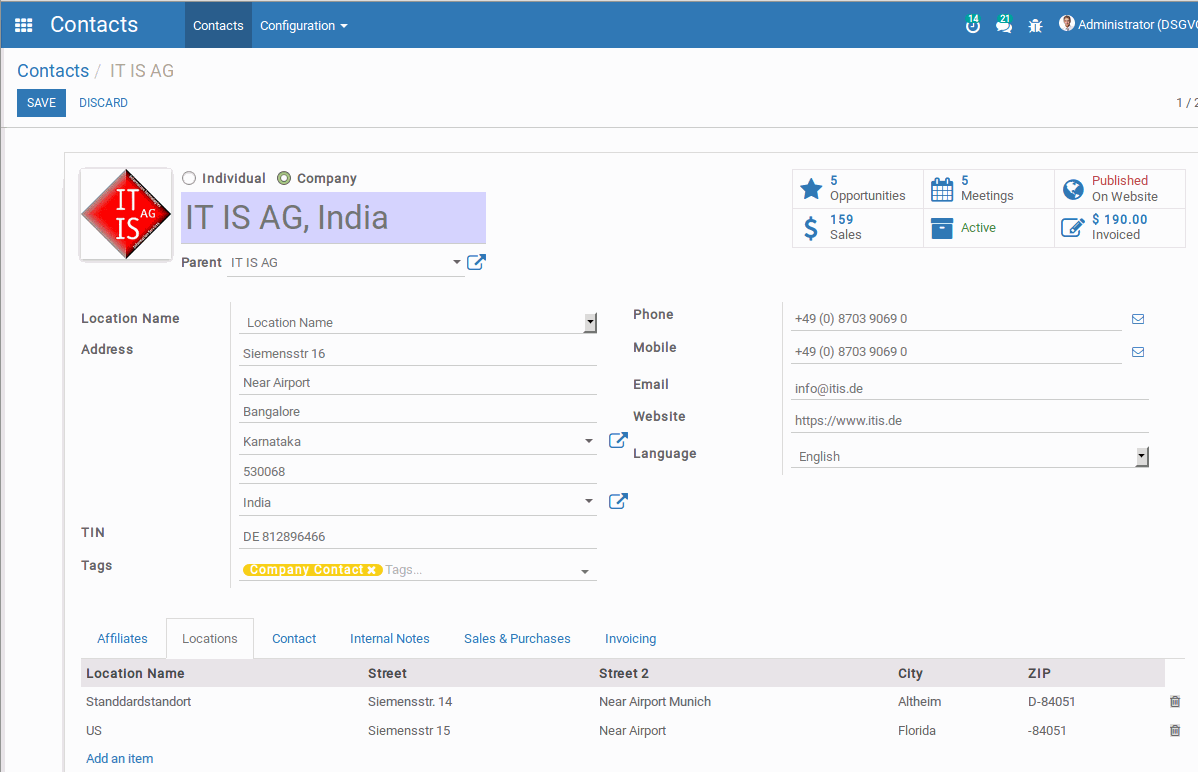Sort by the Street column header
This screenshot has height=772, width=1198.
[x=387, y=673]
